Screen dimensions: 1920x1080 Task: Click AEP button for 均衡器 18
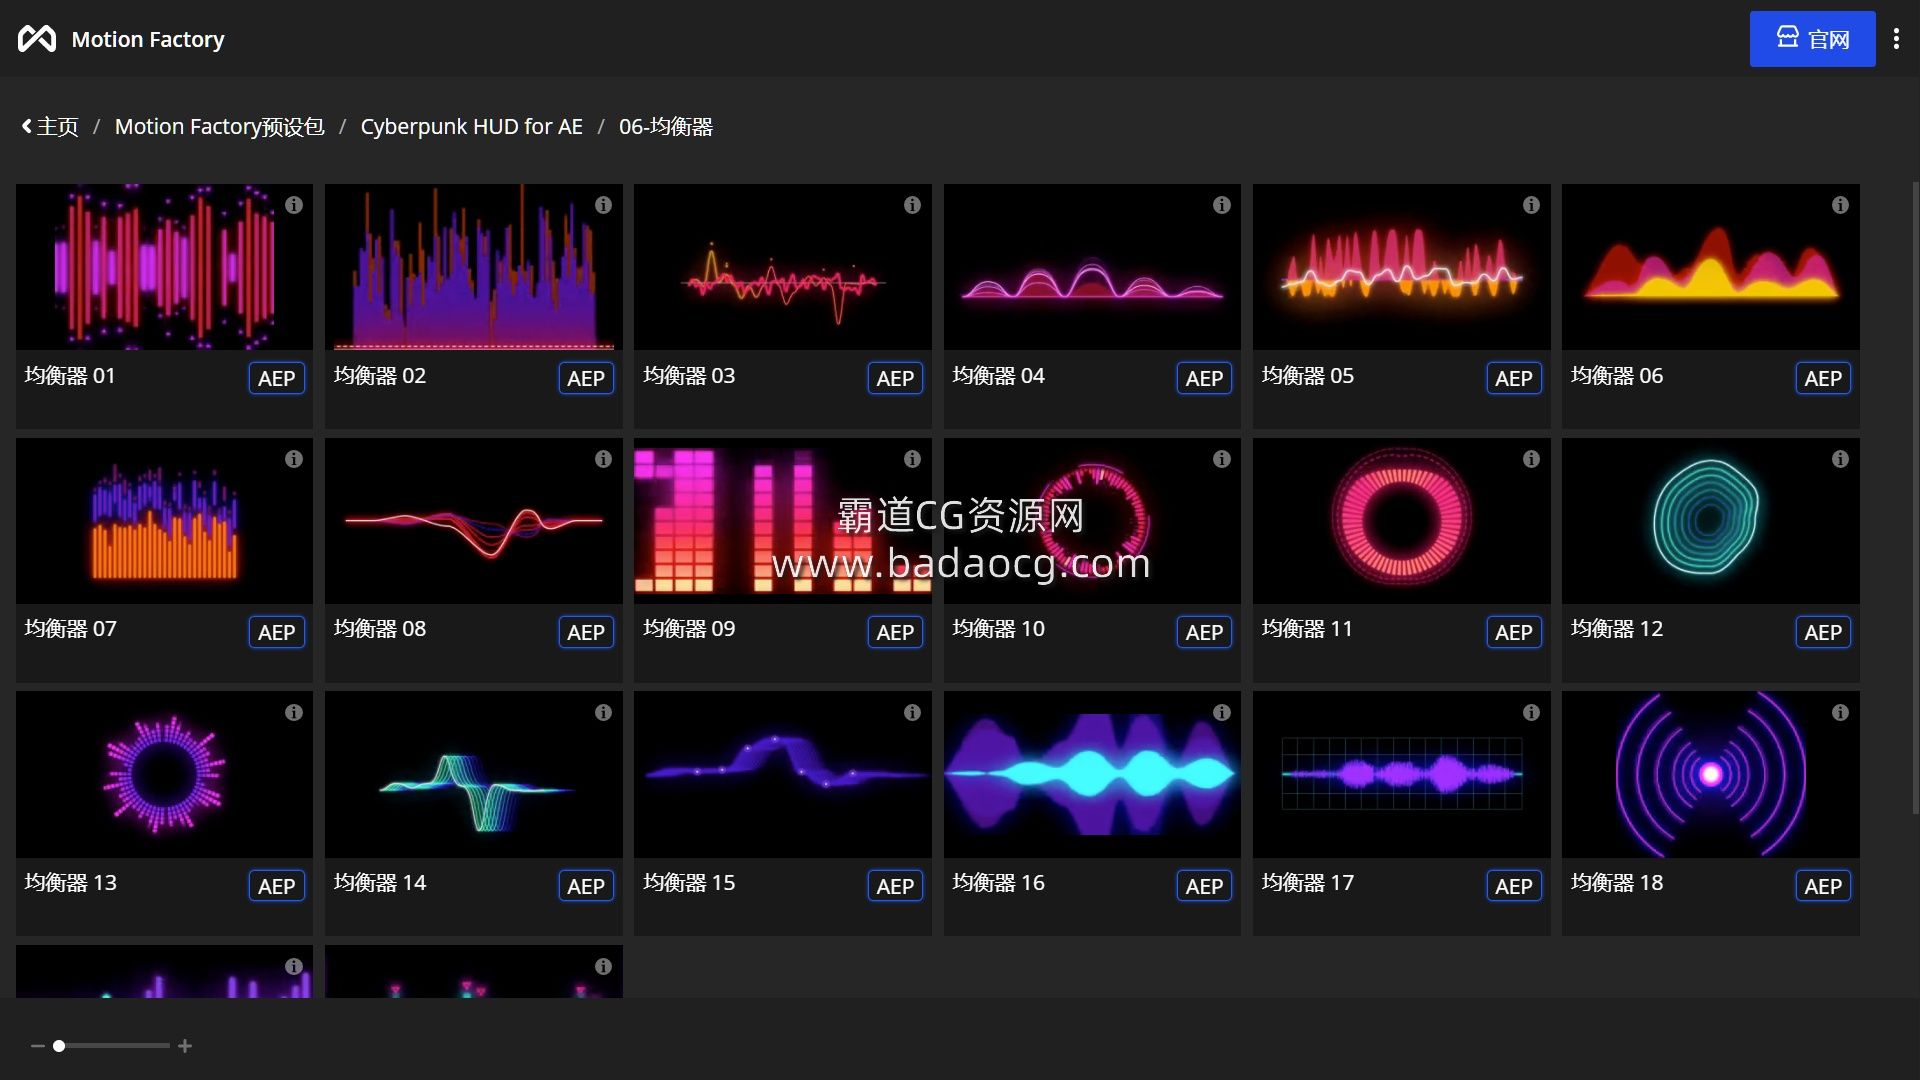click(x=1823, y=886)
